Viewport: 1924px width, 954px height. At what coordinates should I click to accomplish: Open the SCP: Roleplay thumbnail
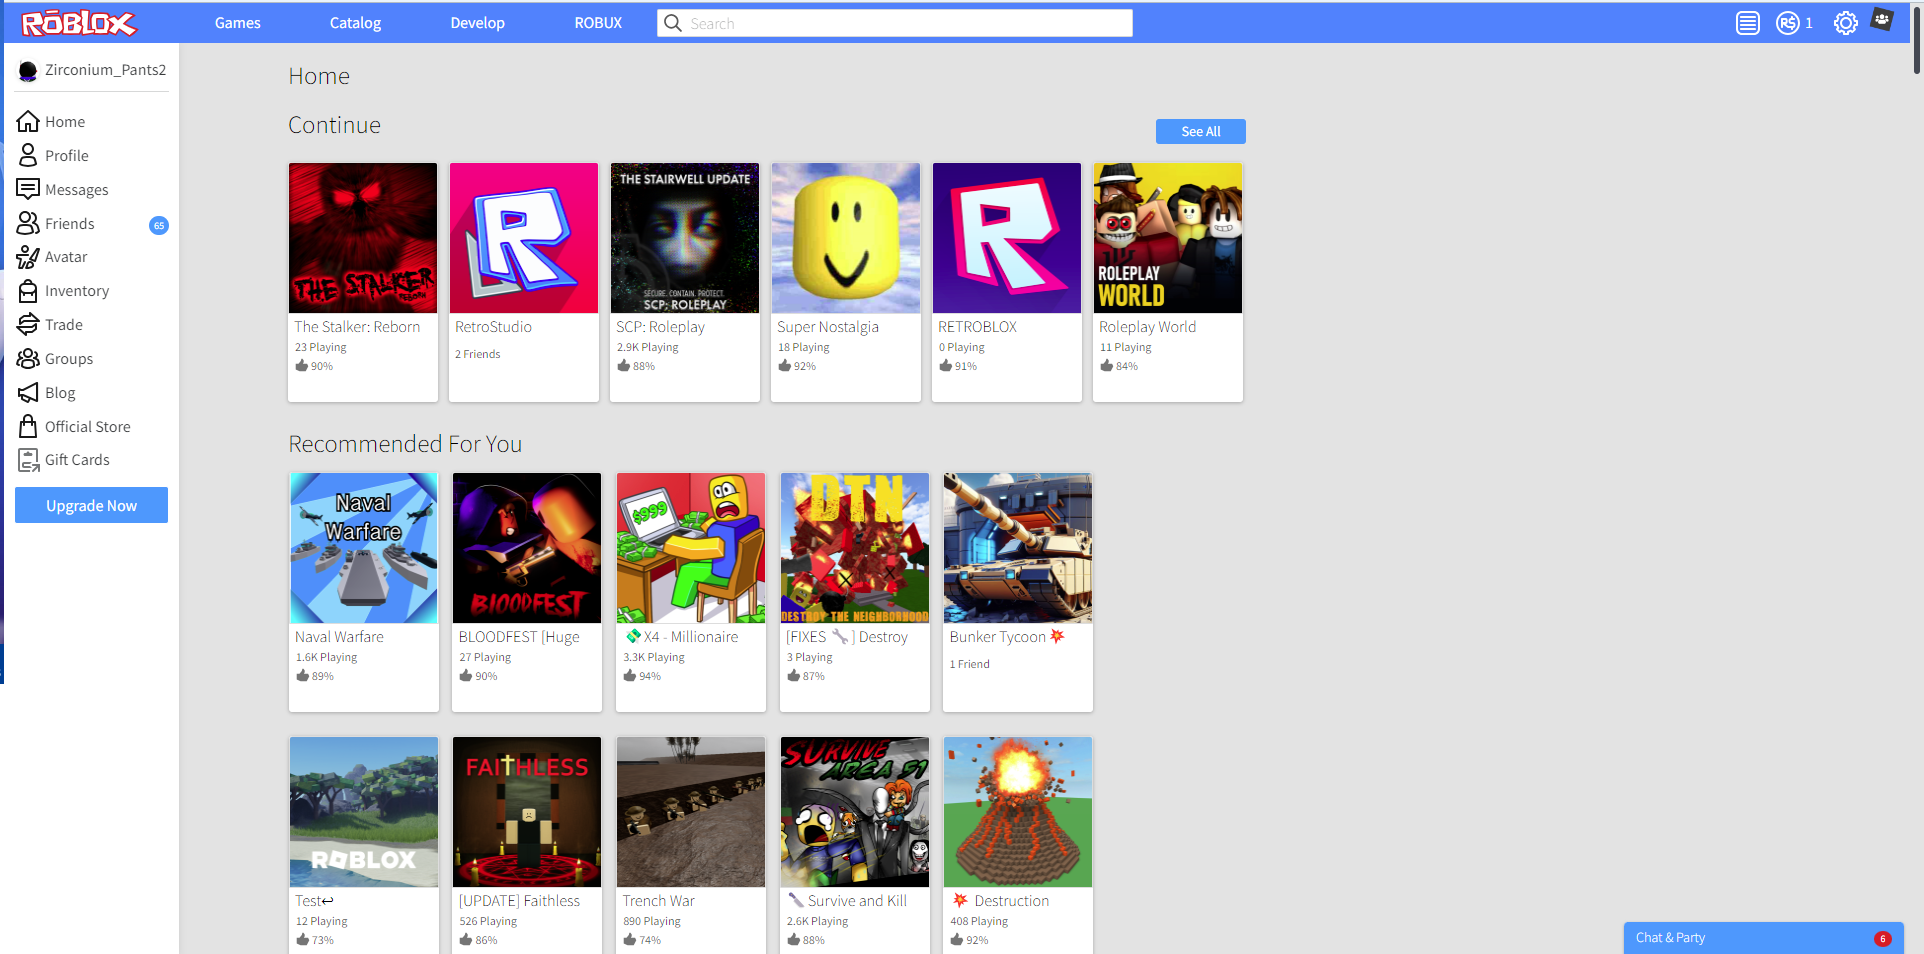[x=685, y=238]
